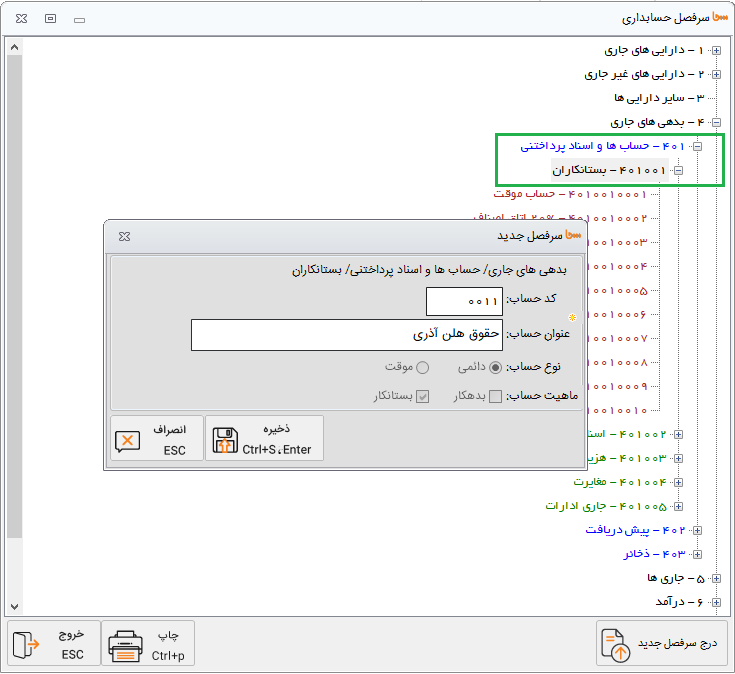Screen dimensions: 735x674
Task: Click درج سرفصل جدید button label
Action: tap(677, 644)
